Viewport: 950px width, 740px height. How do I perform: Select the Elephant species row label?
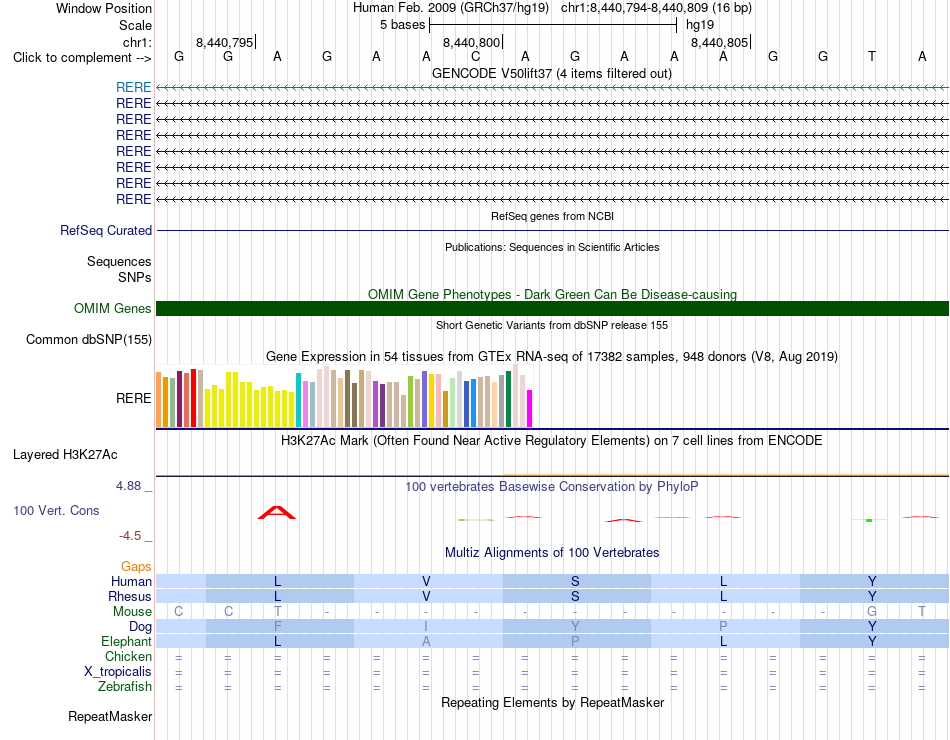[x=126, y=641]
